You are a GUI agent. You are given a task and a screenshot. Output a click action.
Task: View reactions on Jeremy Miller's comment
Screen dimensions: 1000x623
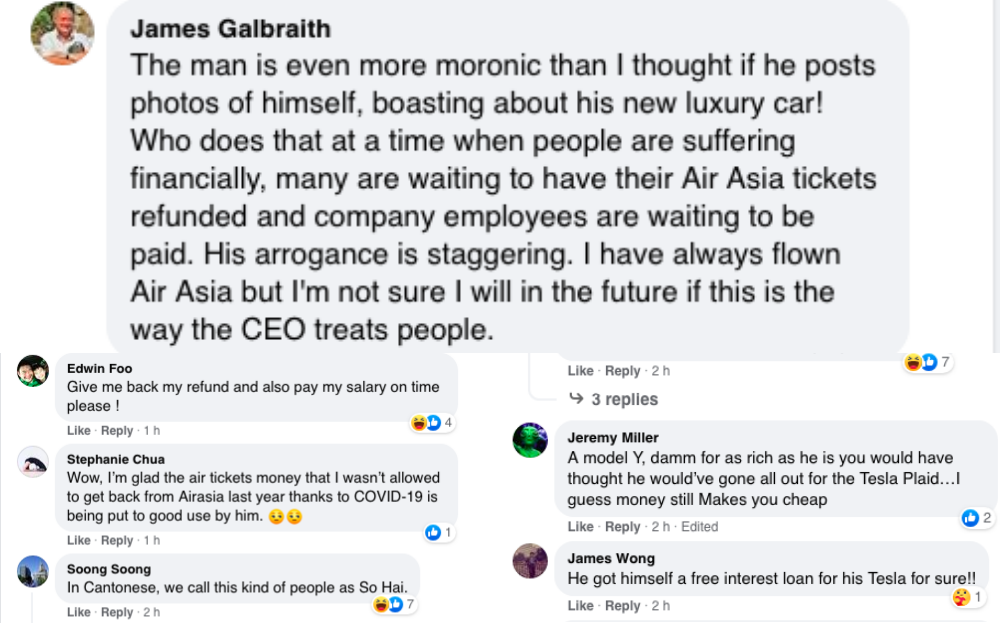pos(976,518)
